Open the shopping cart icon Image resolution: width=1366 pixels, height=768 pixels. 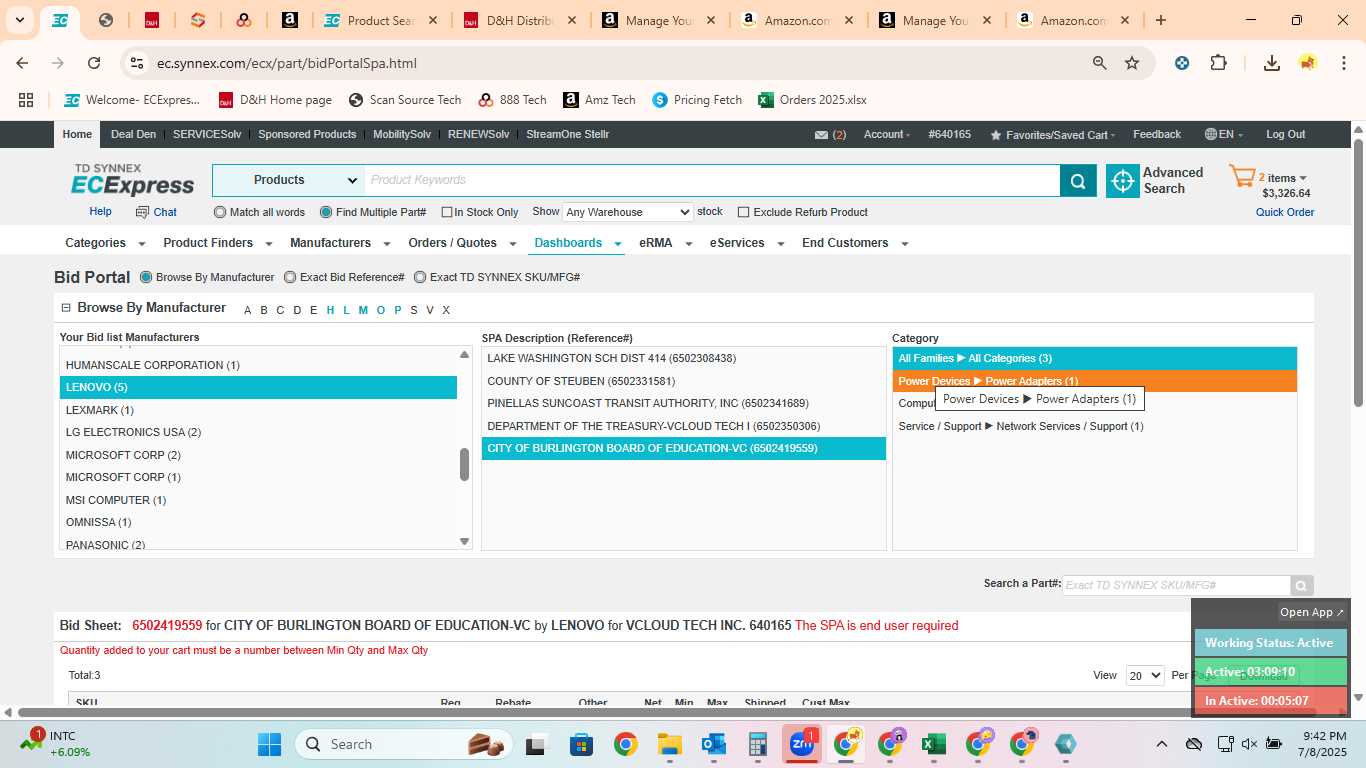coord(1241,178)
